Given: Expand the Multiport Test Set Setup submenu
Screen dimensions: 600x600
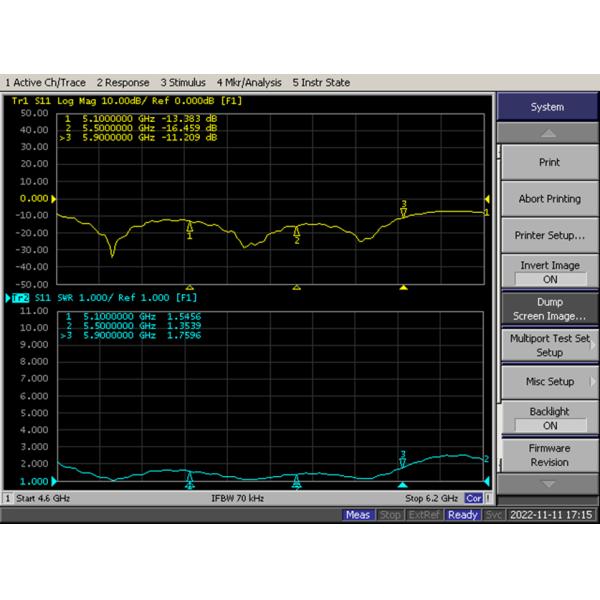Looking at the screenshot, I should (549, 345).
